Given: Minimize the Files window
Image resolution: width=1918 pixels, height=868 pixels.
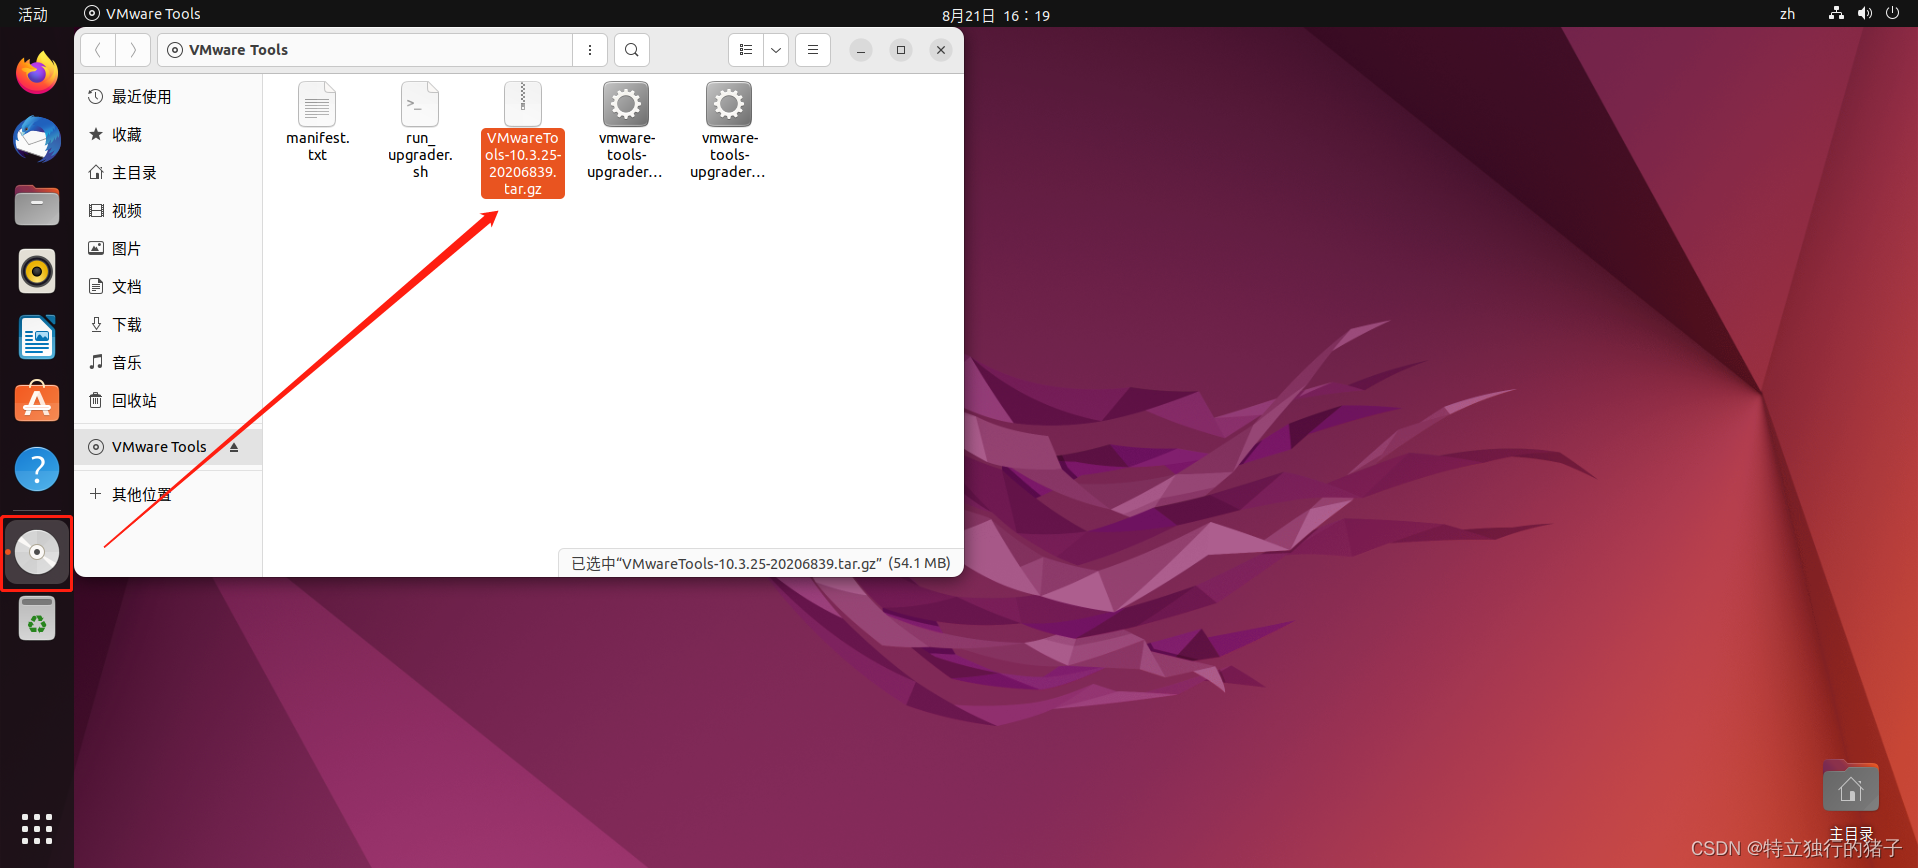Looking at the screenshot, I should (x=861, y=50).
